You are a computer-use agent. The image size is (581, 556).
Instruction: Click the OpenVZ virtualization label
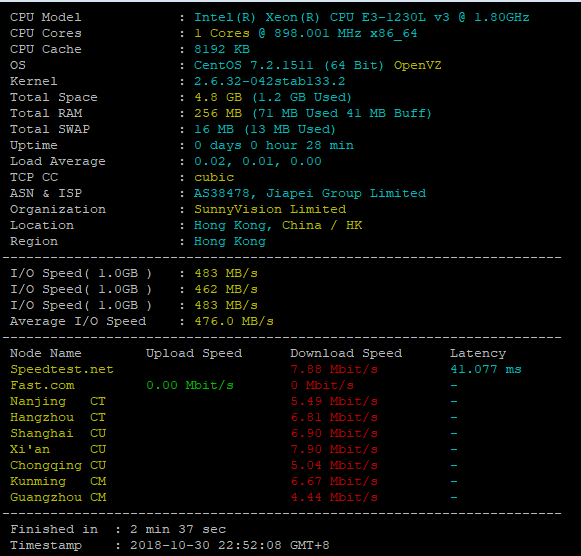tap(417, 65)
